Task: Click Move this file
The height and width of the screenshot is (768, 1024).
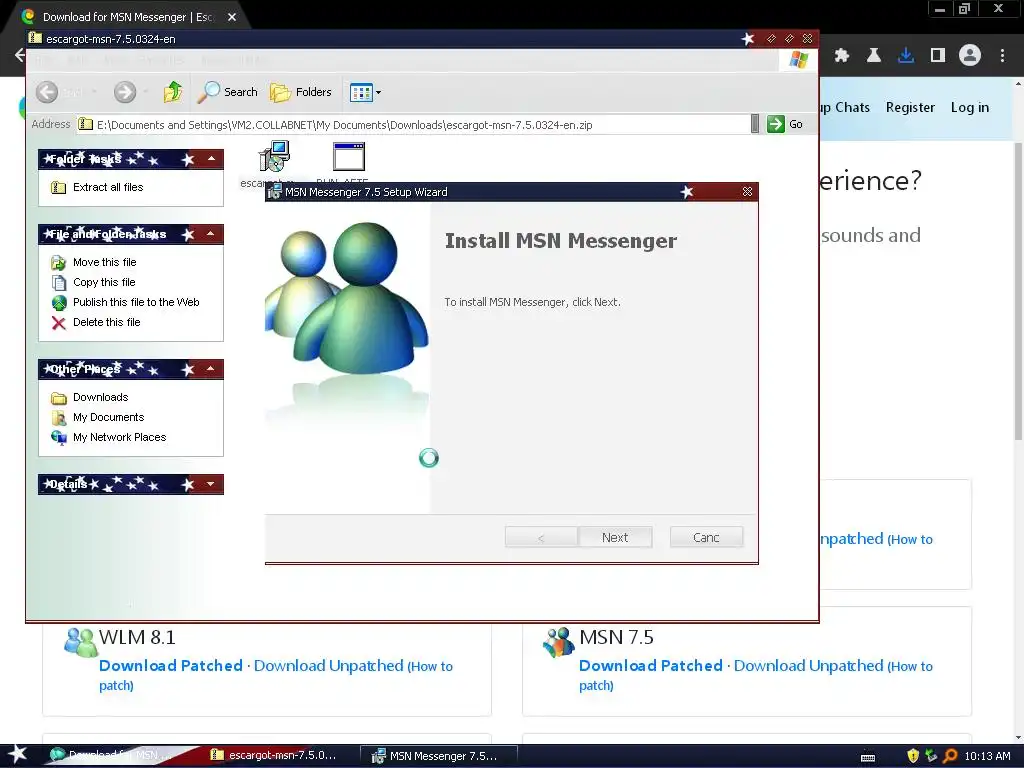Action: click(x=104, y=262)
